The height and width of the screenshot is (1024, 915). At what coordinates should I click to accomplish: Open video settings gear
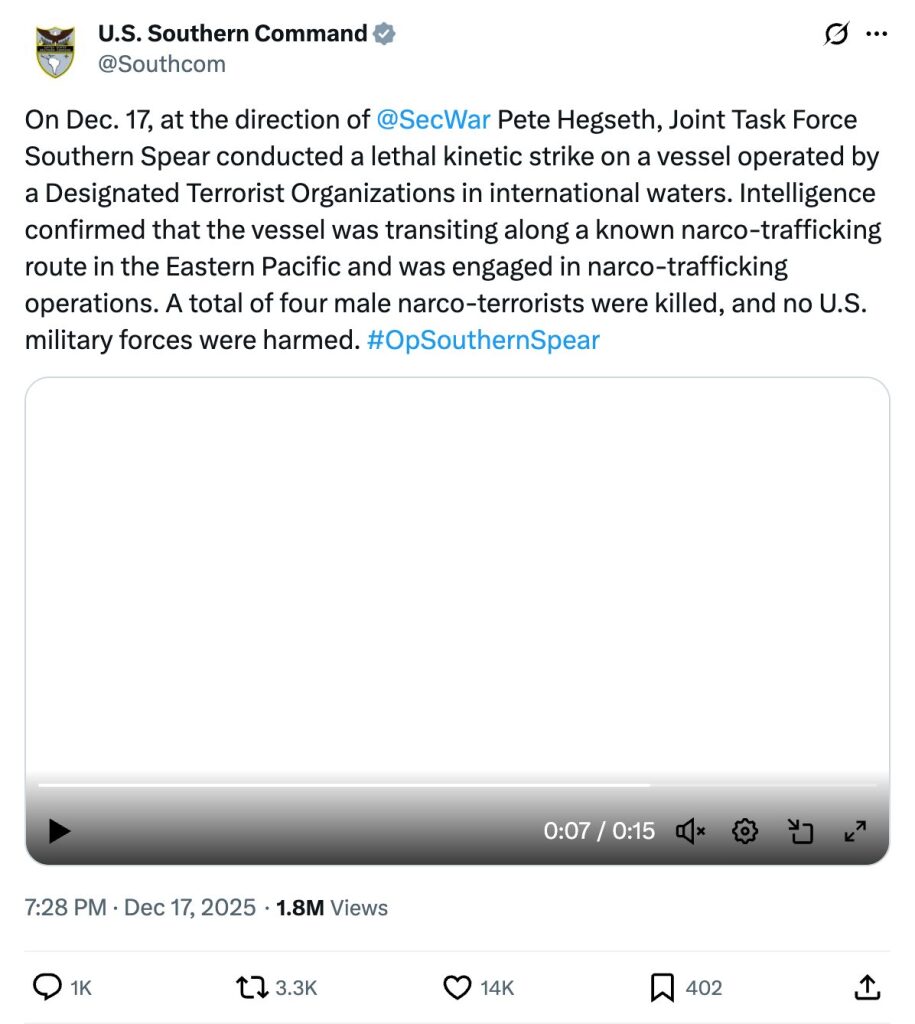[745, 830]
